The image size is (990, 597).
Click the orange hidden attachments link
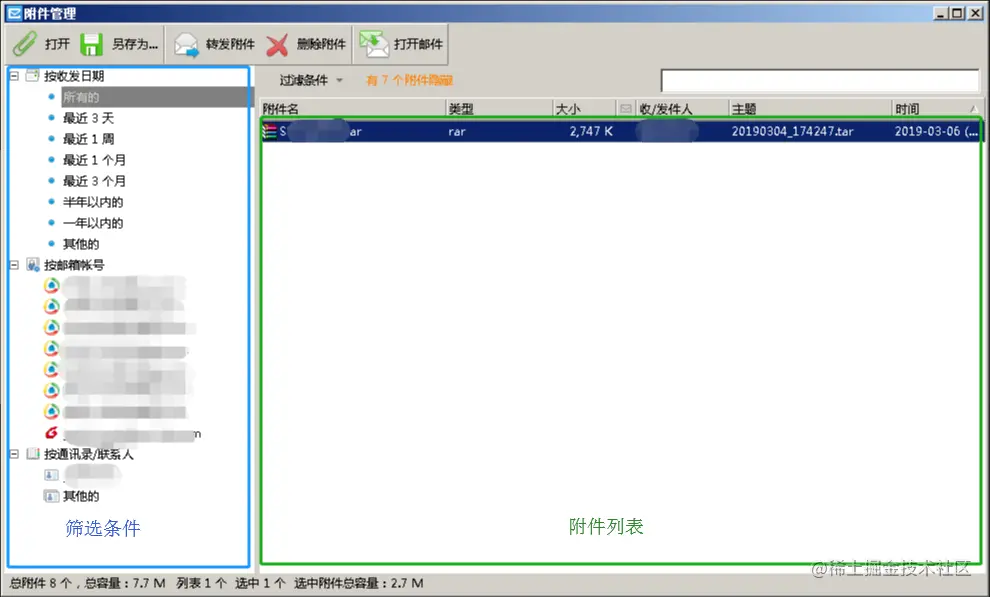click(409, 80)
